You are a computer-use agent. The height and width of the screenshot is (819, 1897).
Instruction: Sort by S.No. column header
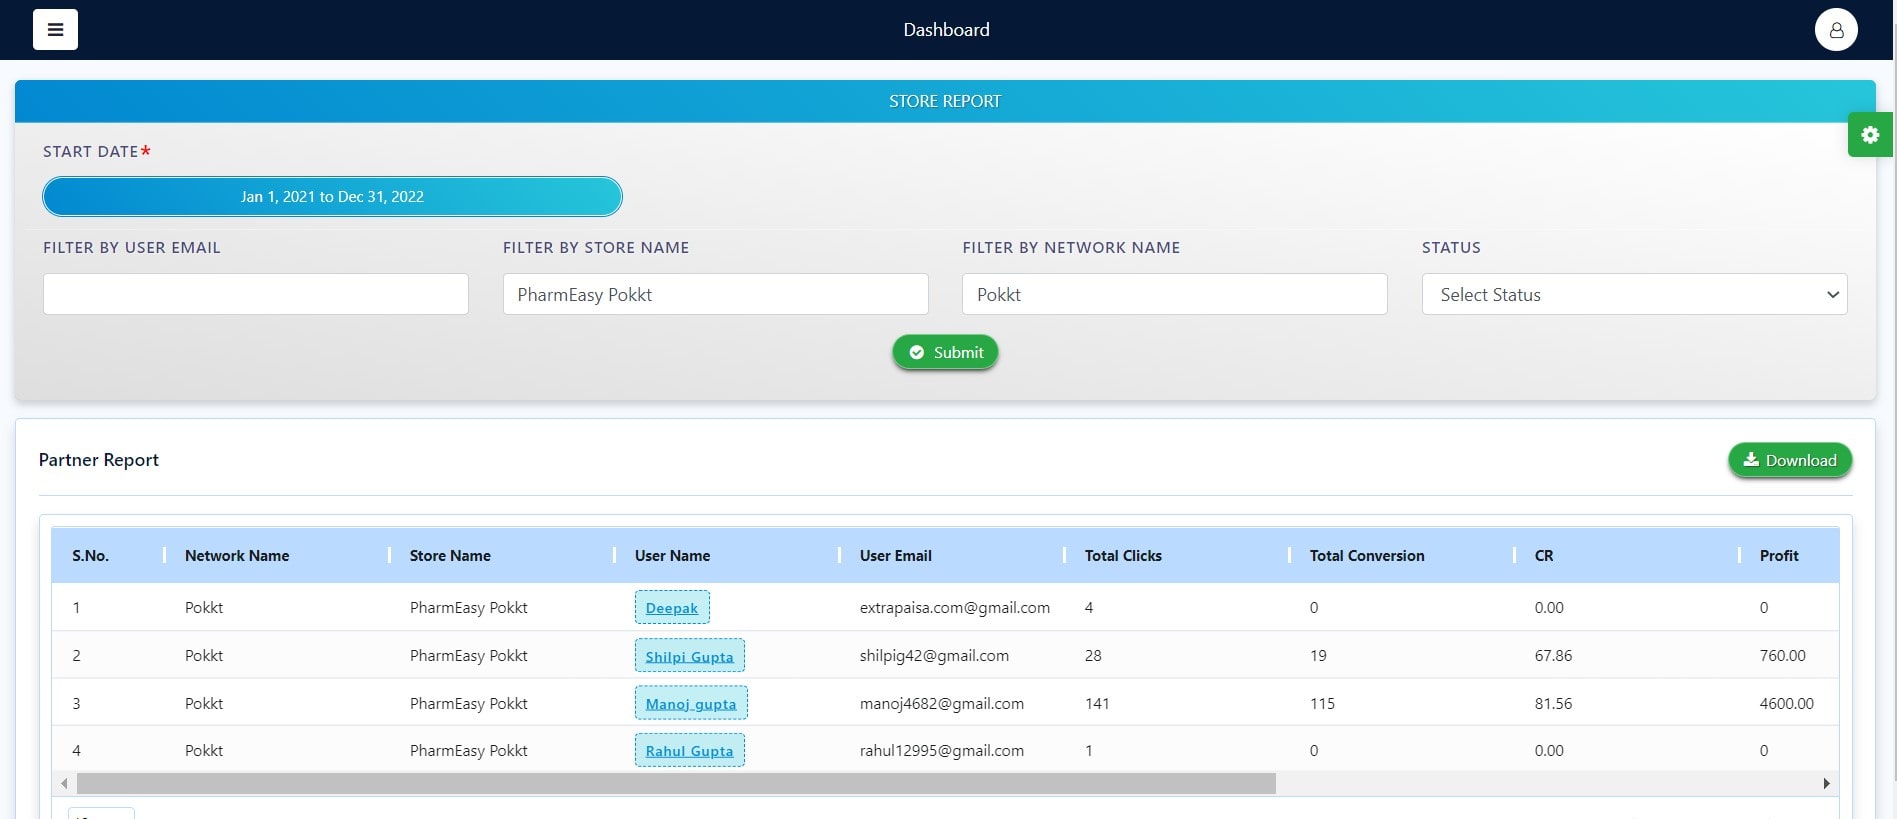(90, 556)
